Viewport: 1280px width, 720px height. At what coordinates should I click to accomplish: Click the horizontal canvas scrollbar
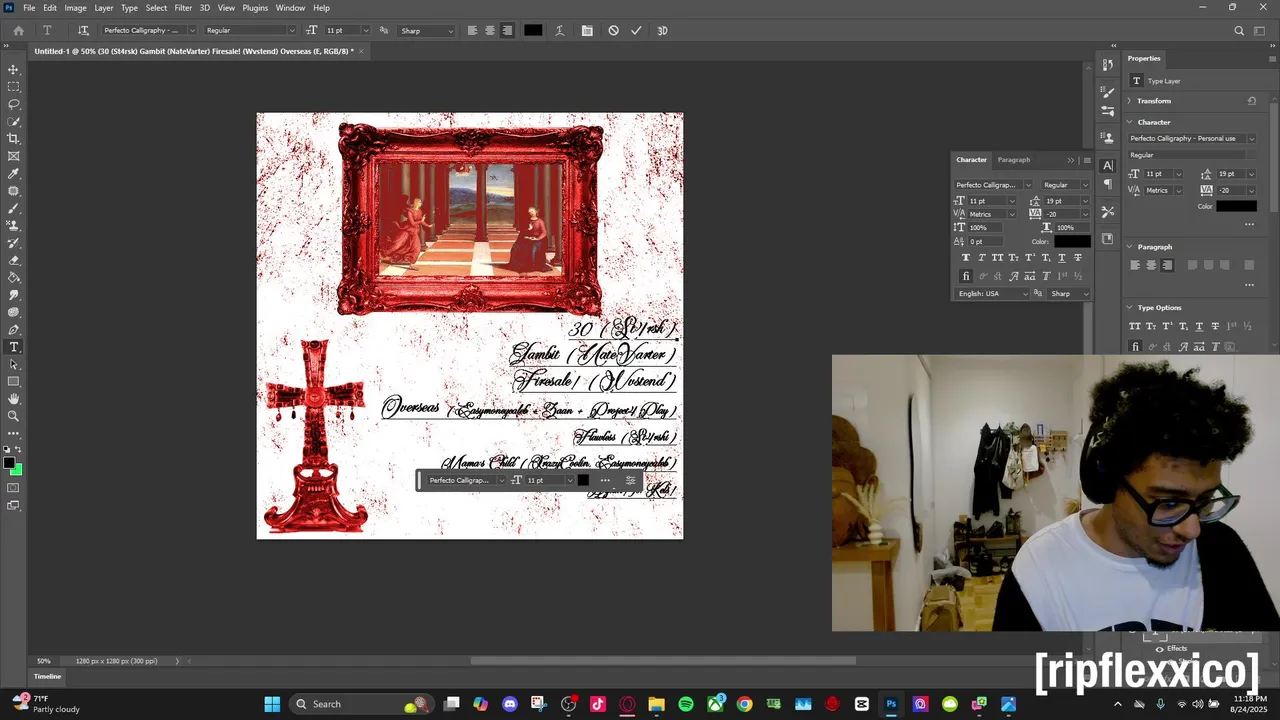point(663,661)
